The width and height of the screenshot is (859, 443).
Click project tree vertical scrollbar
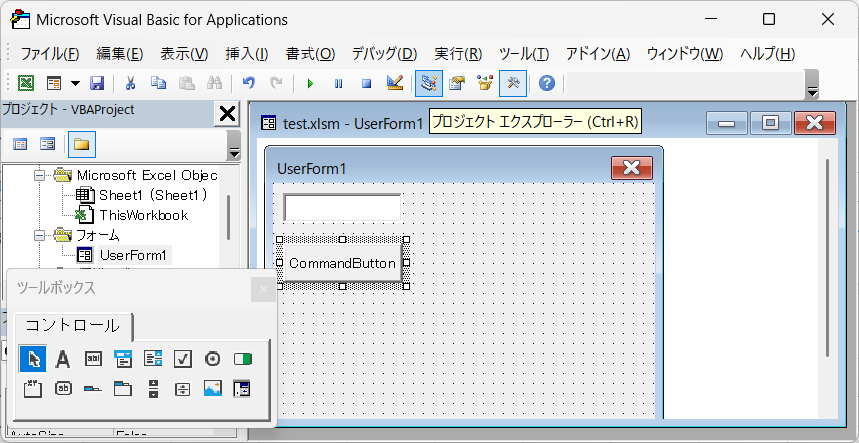[x=228, y=216]
